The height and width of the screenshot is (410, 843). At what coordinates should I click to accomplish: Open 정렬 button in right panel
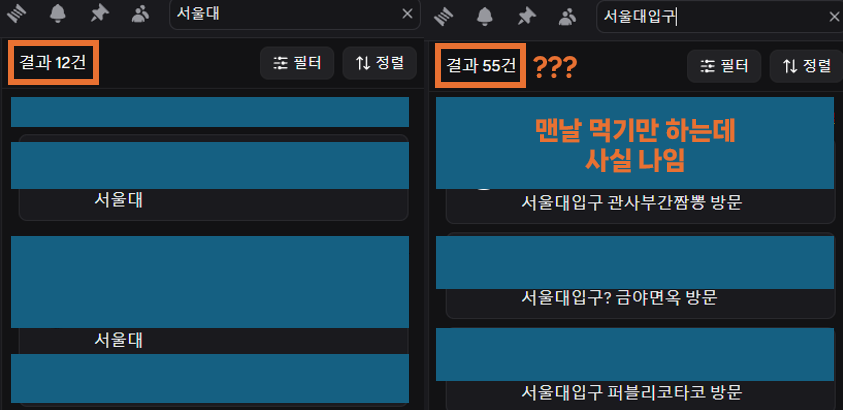pos(806,66)
